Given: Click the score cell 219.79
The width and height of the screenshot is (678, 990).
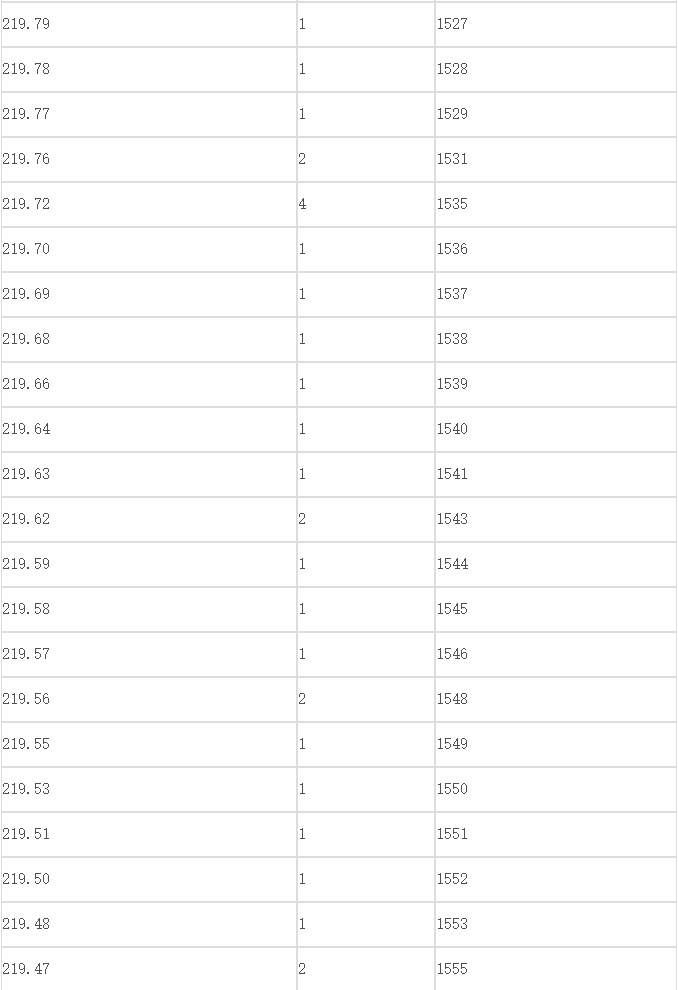Looking at the screenshot, I should pyautogui.click(x=149, y=24).
